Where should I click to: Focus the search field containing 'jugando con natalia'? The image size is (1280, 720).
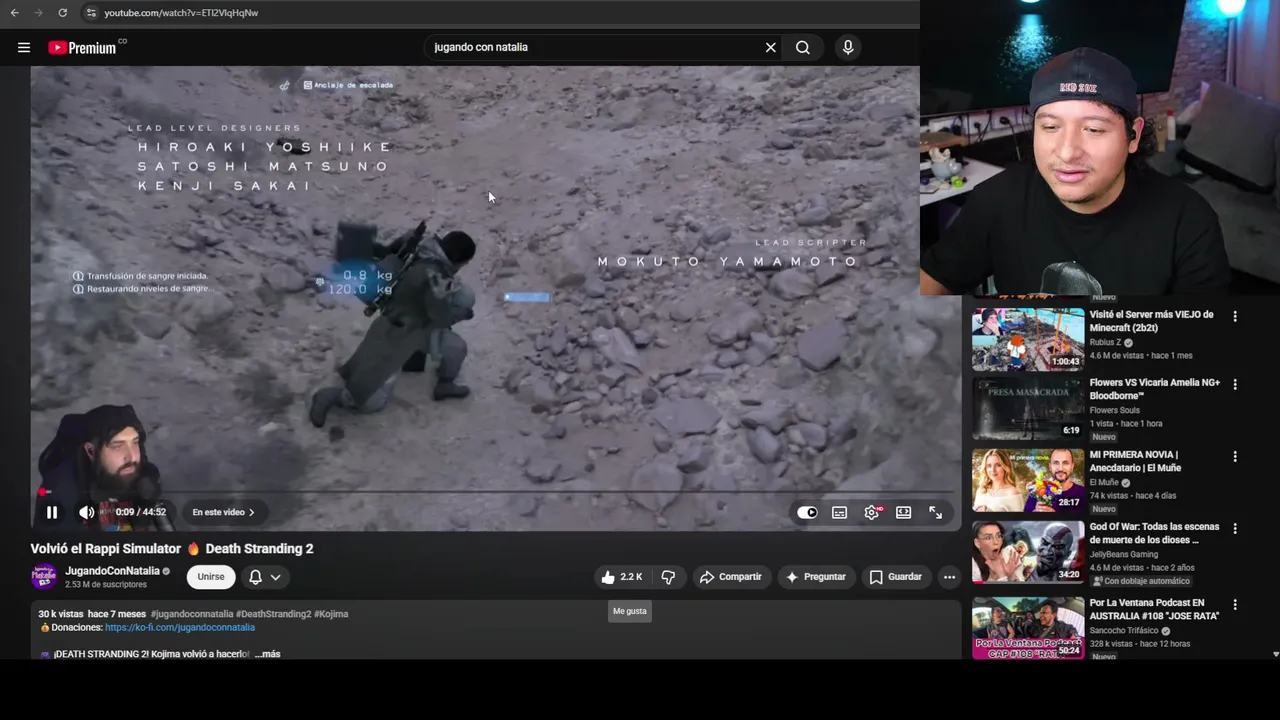click(595, 47)
